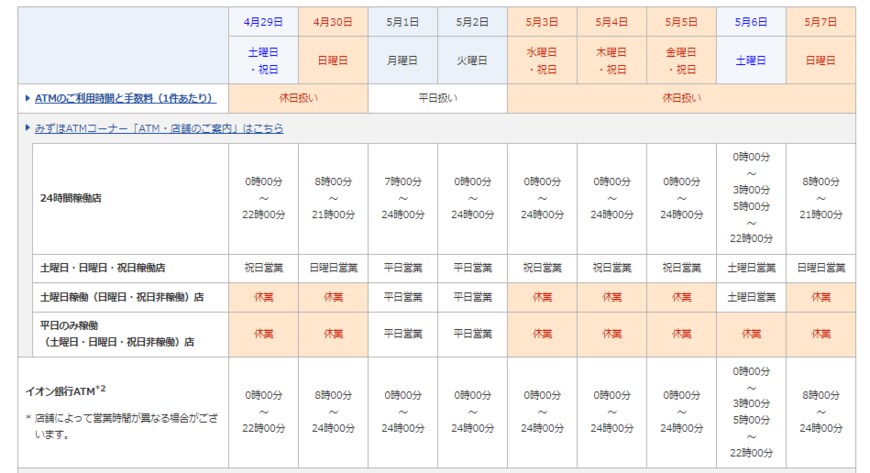Click the イオン銀行ATM row heading
Viewport: 870px width, 473px height.
62,389
